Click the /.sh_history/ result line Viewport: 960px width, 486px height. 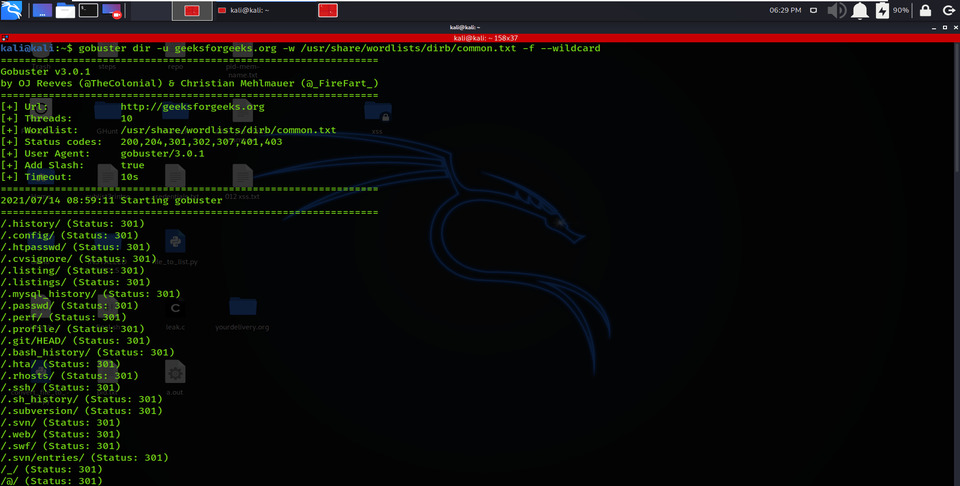tap(81, 399)
